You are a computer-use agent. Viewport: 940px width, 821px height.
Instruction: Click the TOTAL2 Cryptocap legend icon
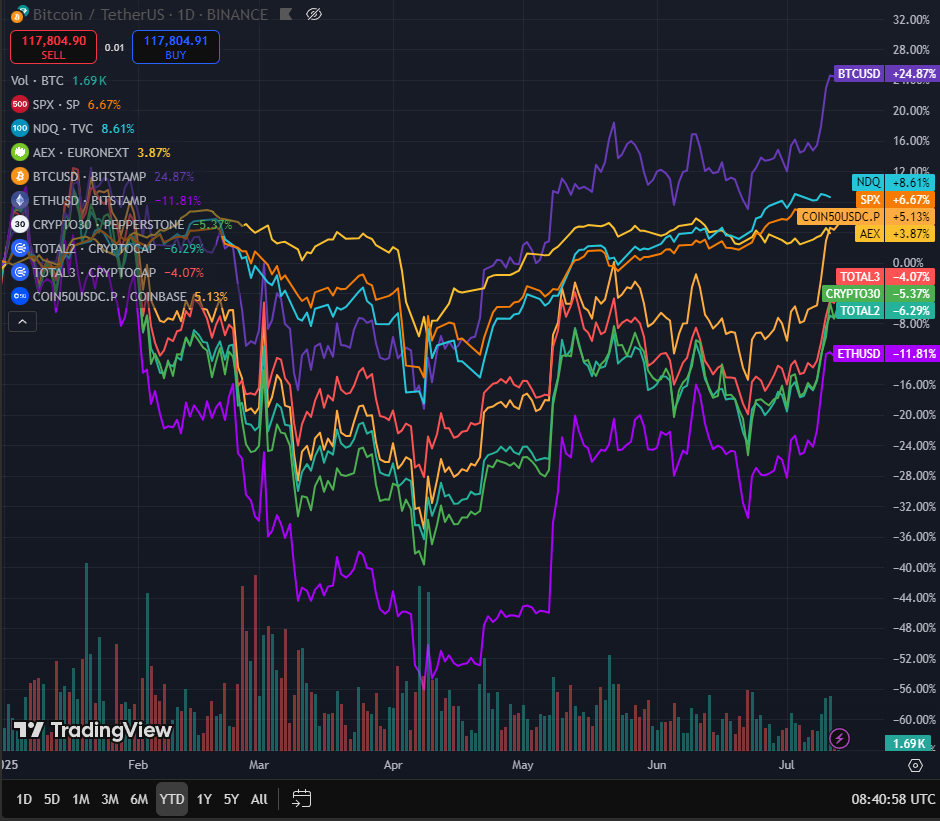pyautogui.click(x=20, y=248)
